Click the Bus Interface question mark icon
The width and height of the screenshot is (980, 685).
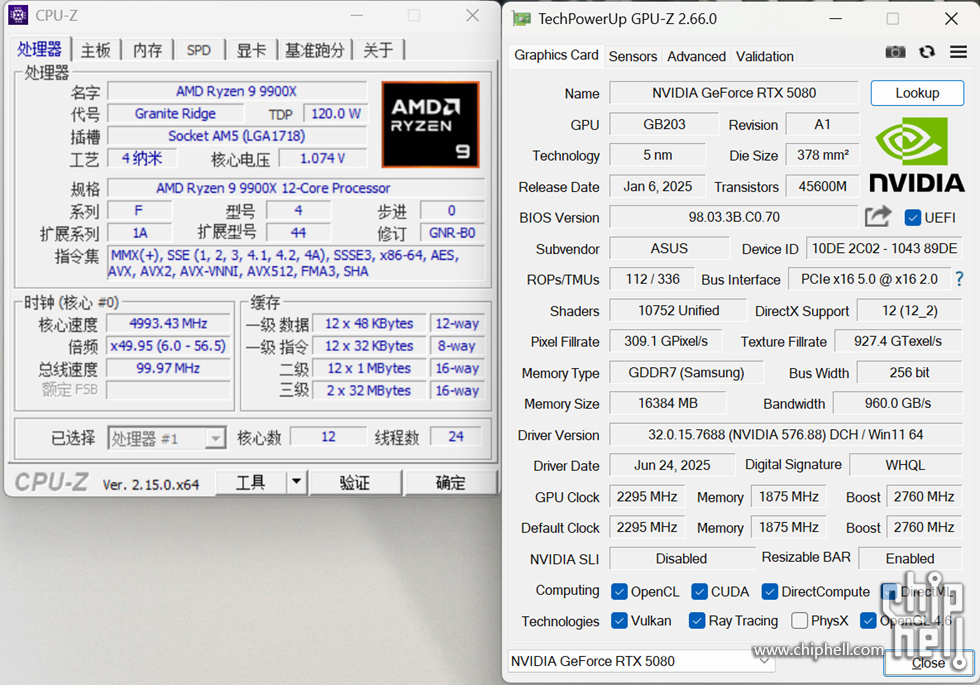959,279
